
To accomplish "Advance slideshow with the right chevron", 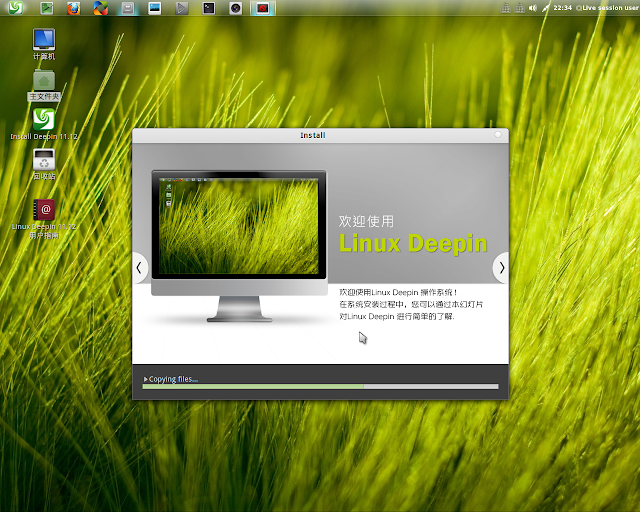I will [x=502, y=268].
